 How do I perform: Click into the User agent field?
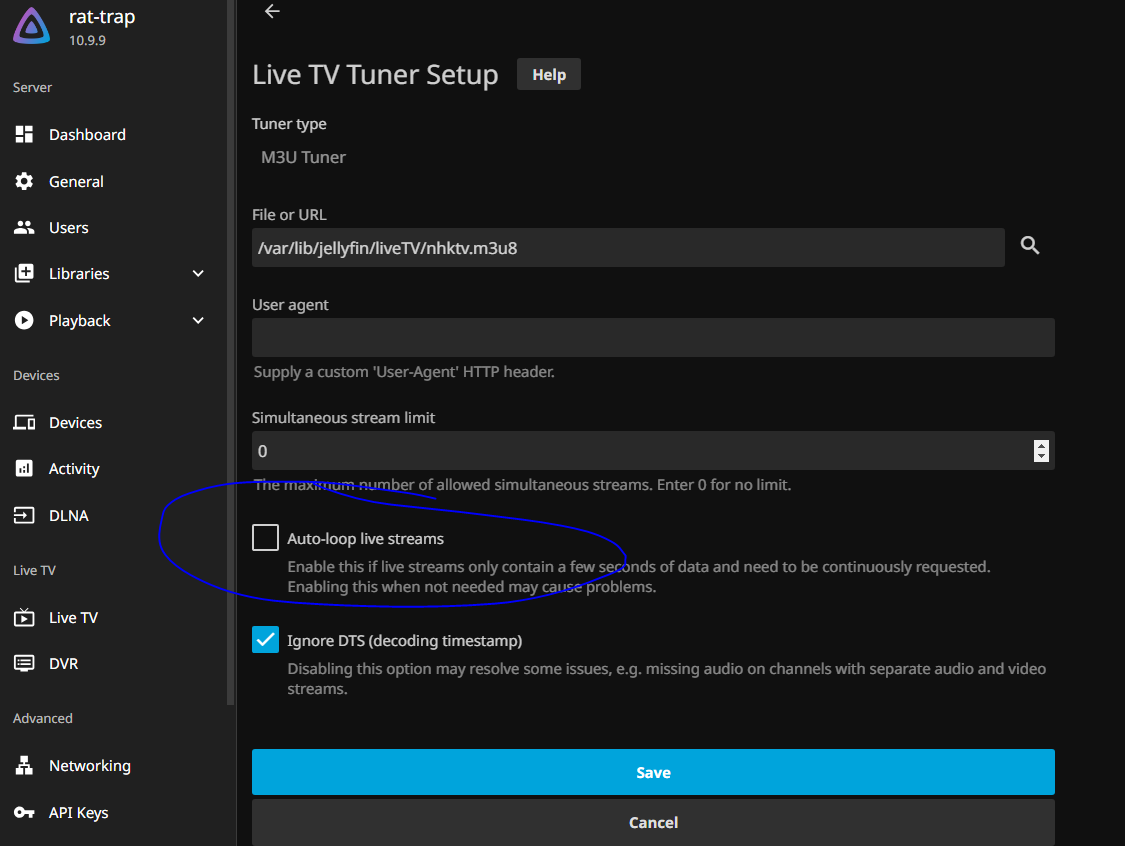653,338
